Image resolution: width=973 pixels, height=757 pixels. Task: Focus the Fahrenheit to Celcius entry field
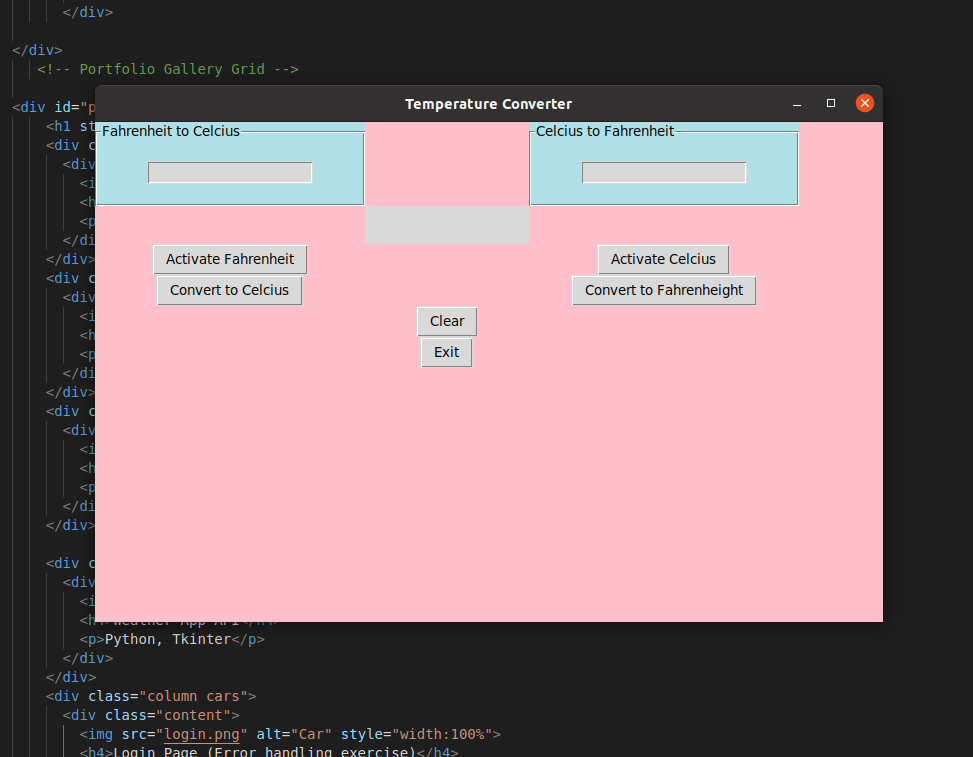(230, 172)
